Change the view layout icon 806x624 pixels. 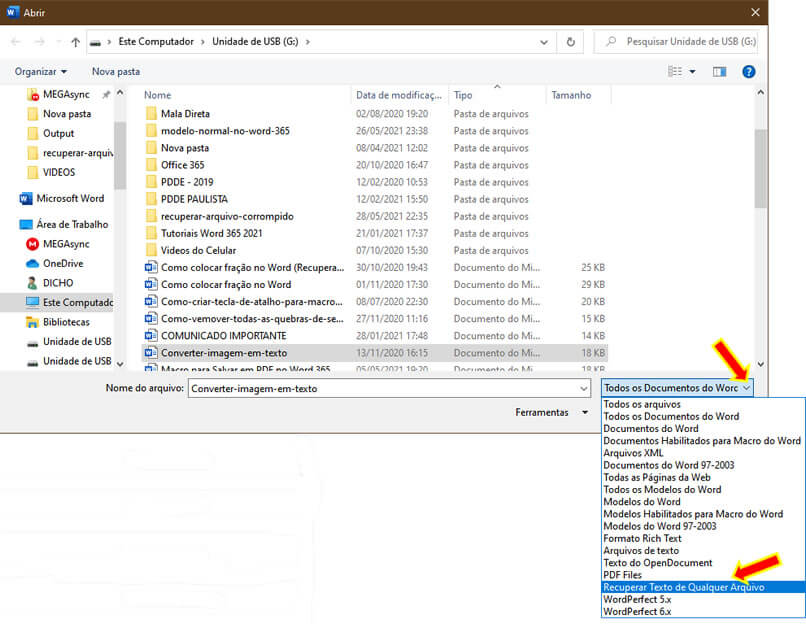coord(675,71)
